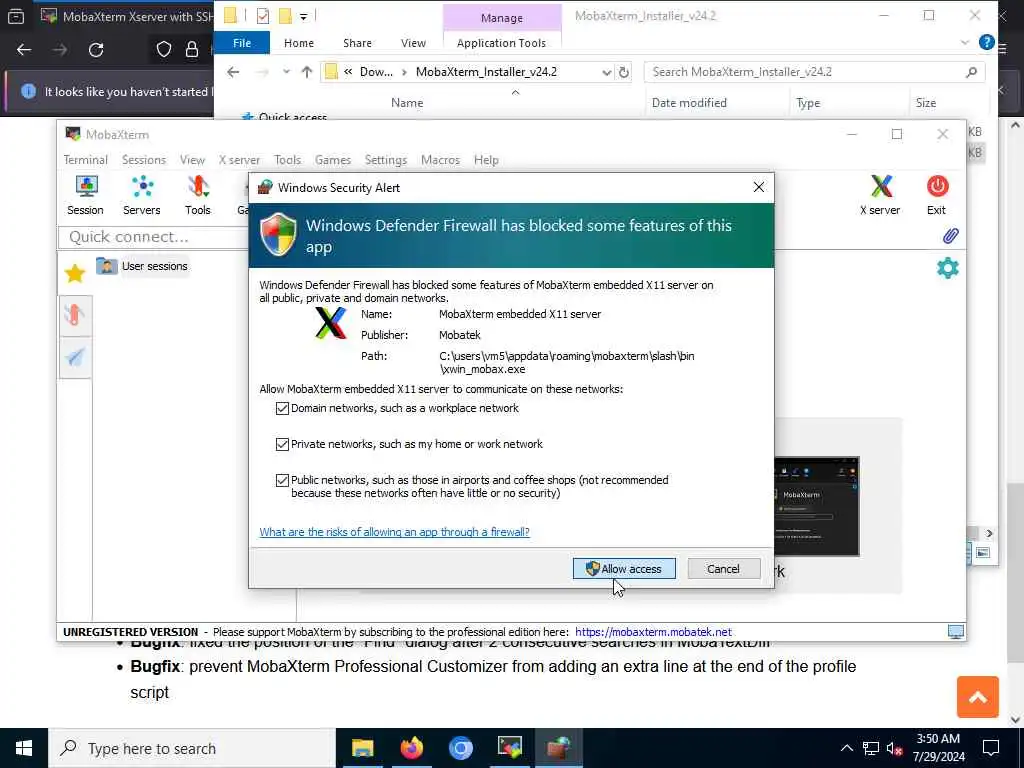This screenshot has width=1024, height=768.
Task: Select the Tools sidebar tab with knife icon
Action: 75,315
